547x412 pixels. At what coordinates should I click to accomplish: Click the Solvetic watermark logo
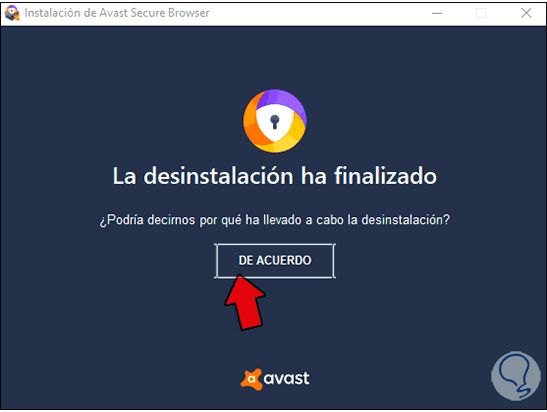[x=515, y=376]
